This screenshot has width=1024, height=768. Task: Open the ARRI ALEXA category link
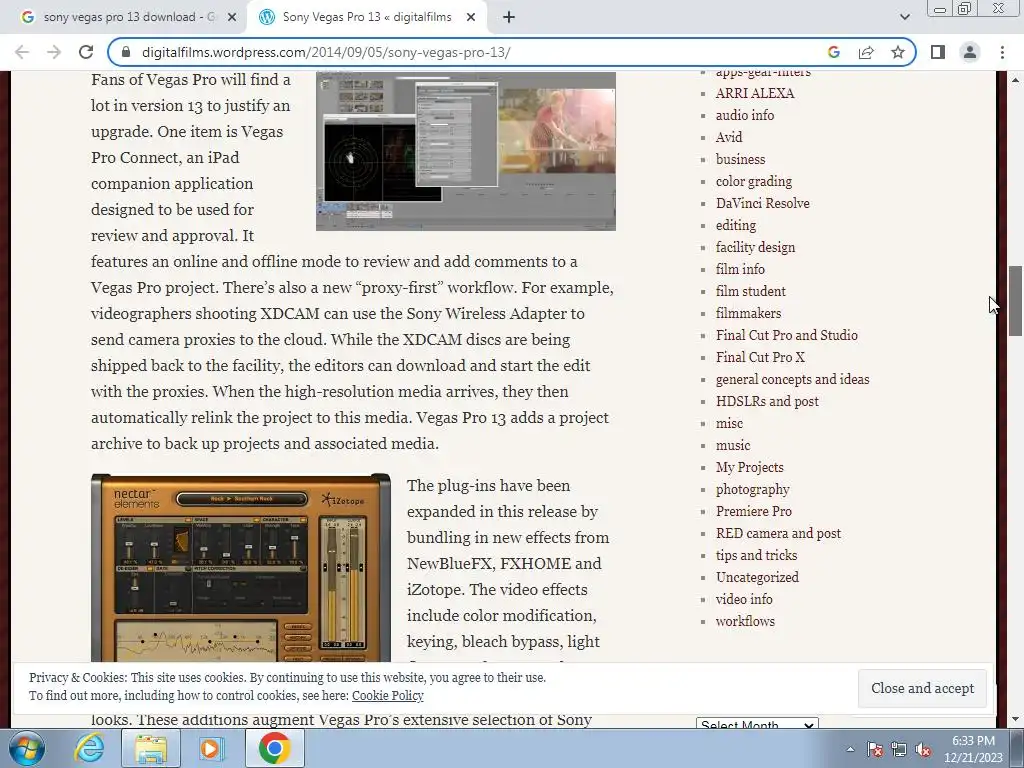pyautogui.click(x=755, y=93)
